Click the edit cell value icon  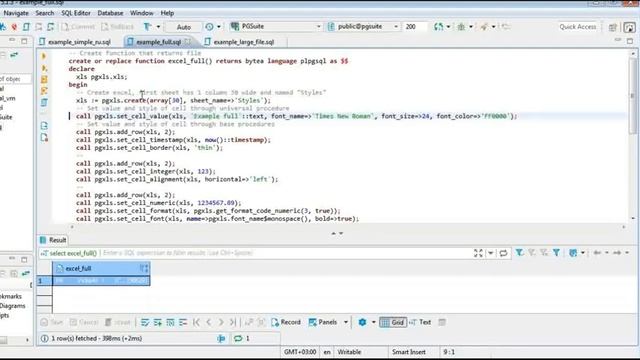(x=145, y=322)
